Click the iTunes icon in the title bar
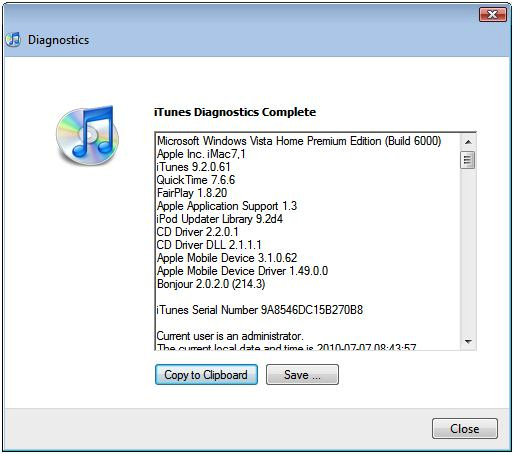514x454 pixels. (x=13, y=40)
